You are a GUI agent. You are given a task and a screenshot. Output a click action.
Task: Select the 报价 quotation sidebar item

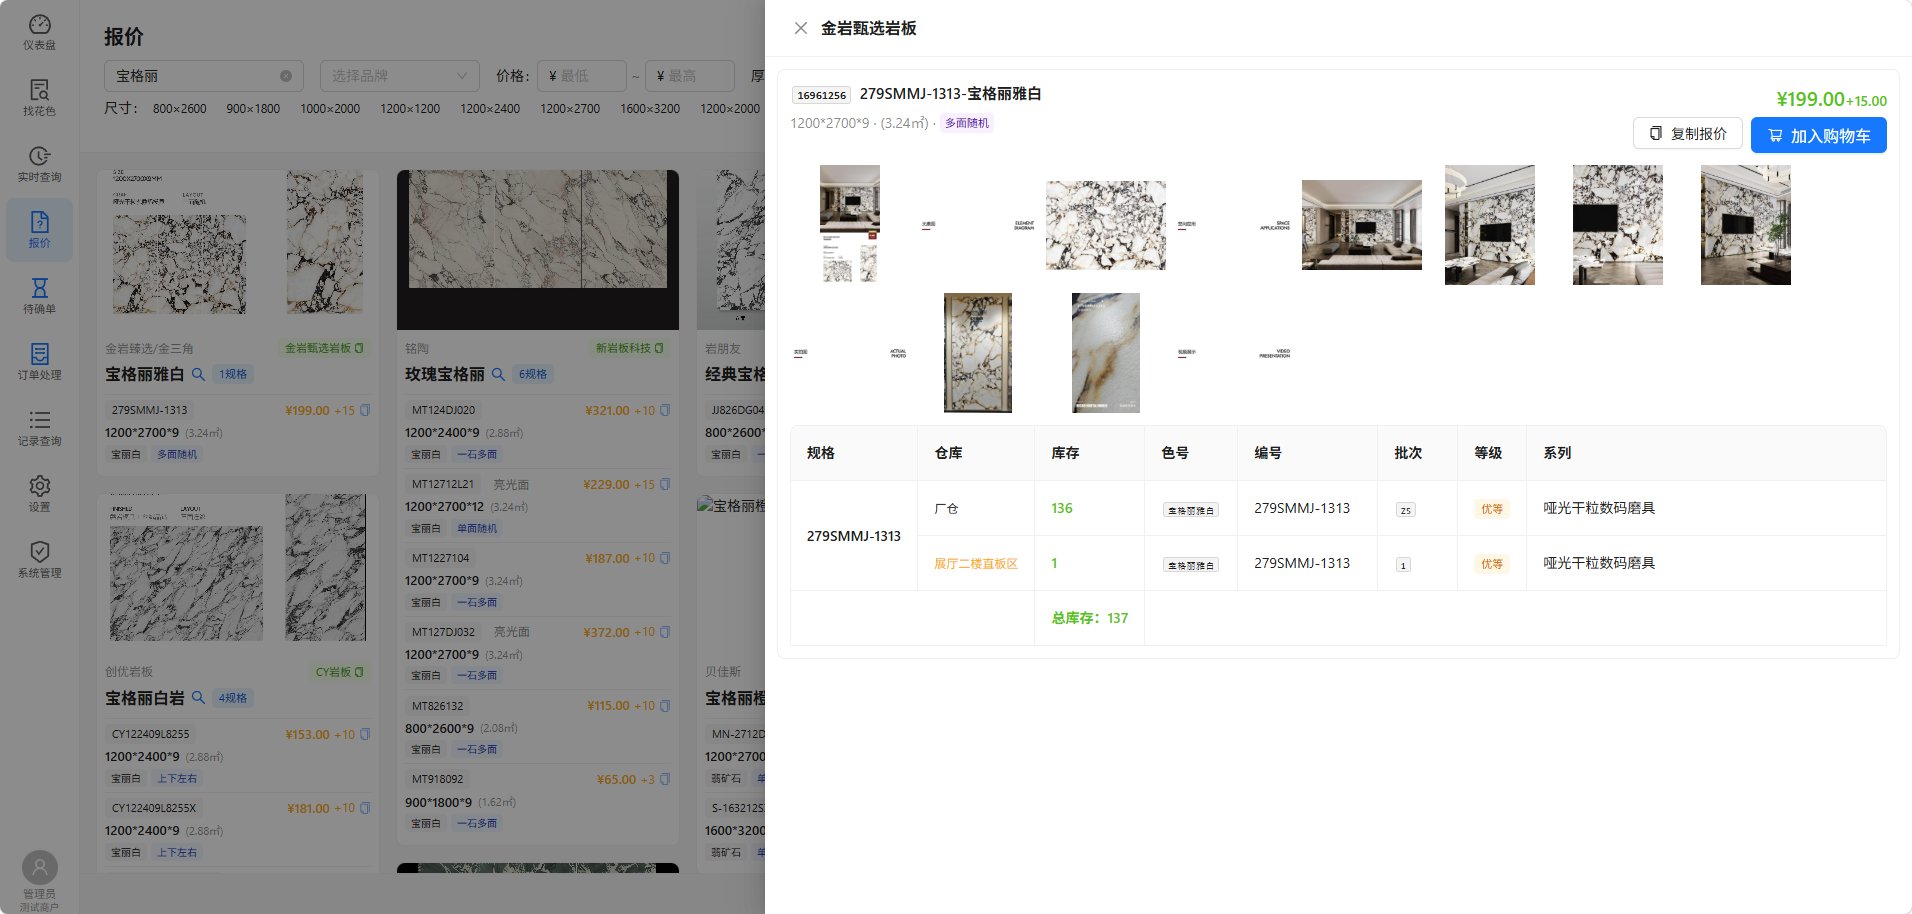(x=39, y=230)
